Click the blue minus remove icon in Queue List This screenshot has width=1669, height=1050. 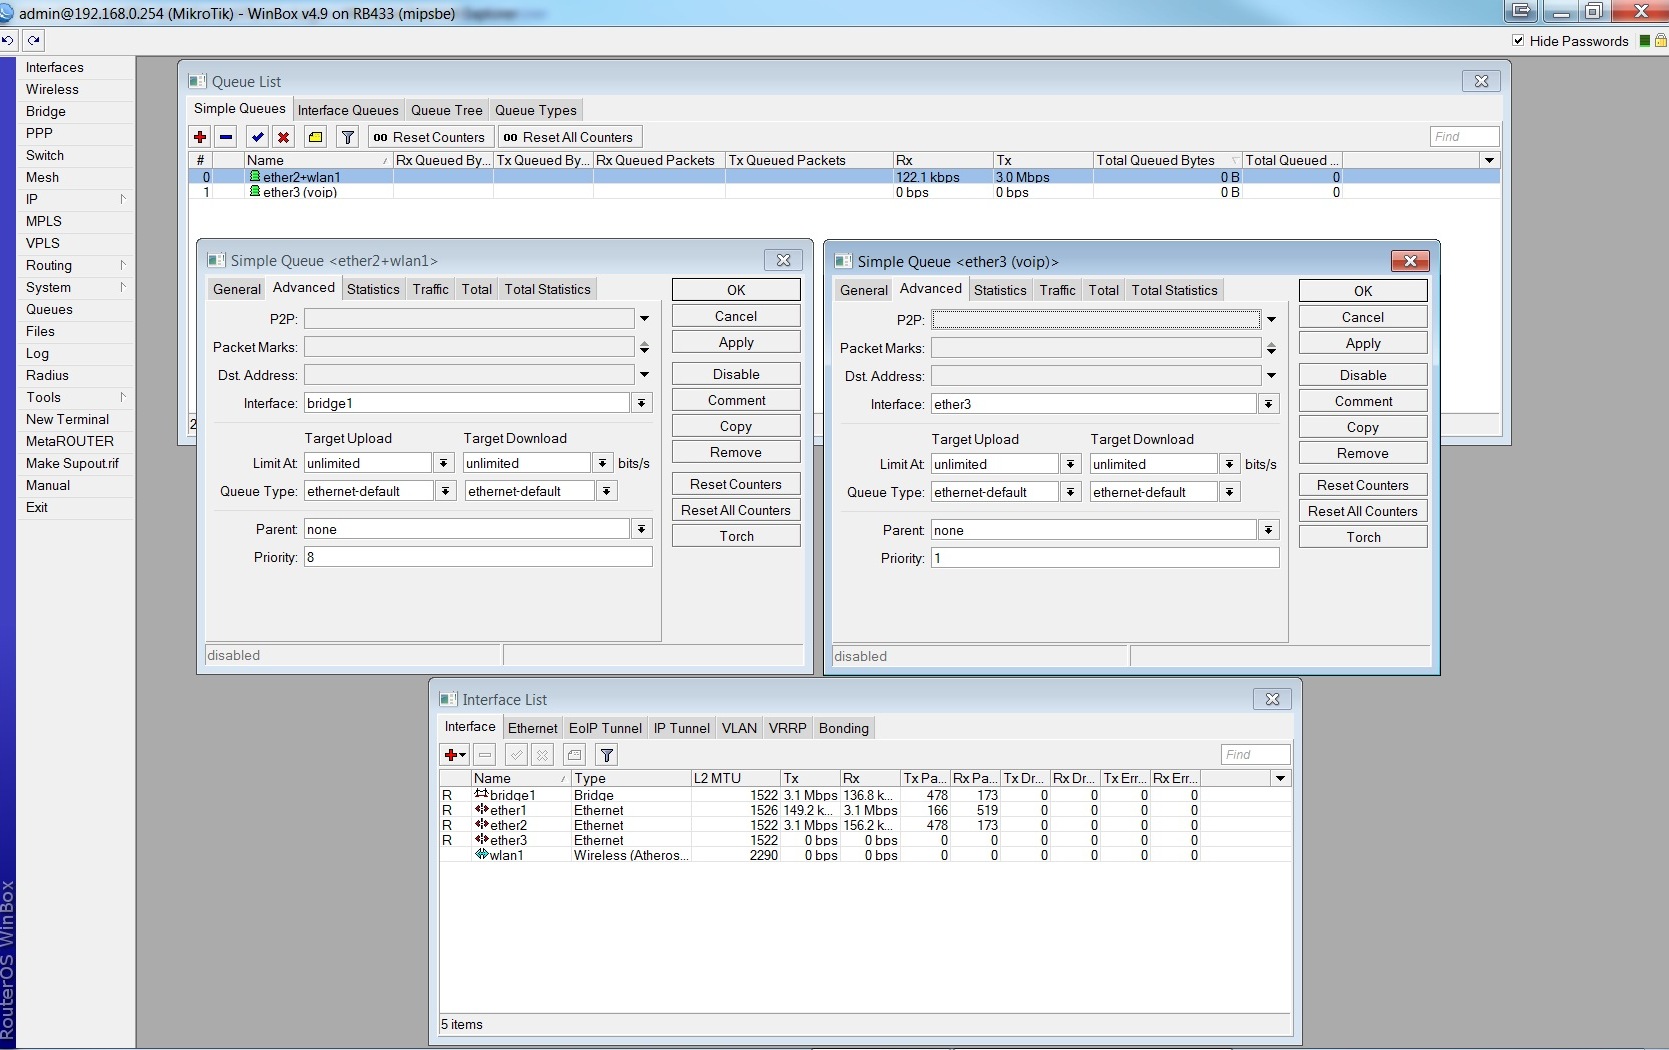(226, 137)
